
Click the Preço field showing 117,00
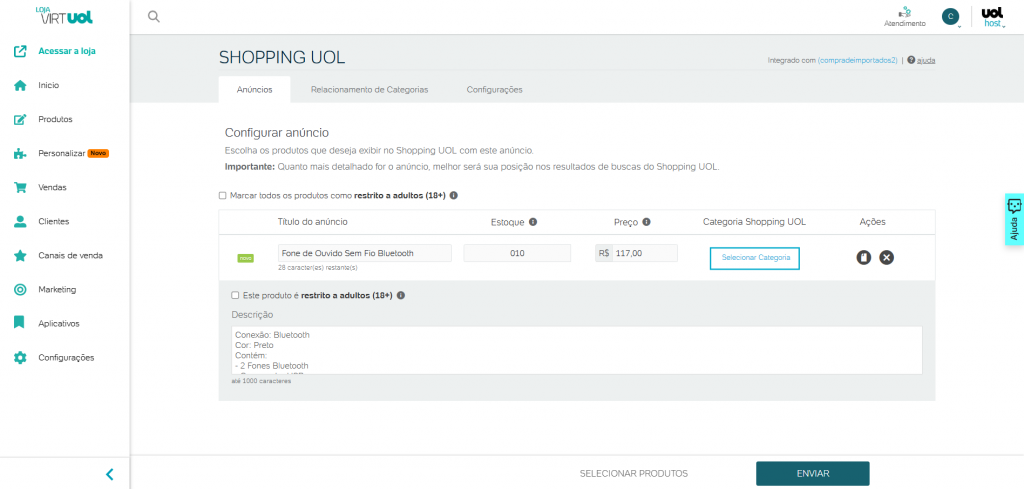tap(645, 253)
